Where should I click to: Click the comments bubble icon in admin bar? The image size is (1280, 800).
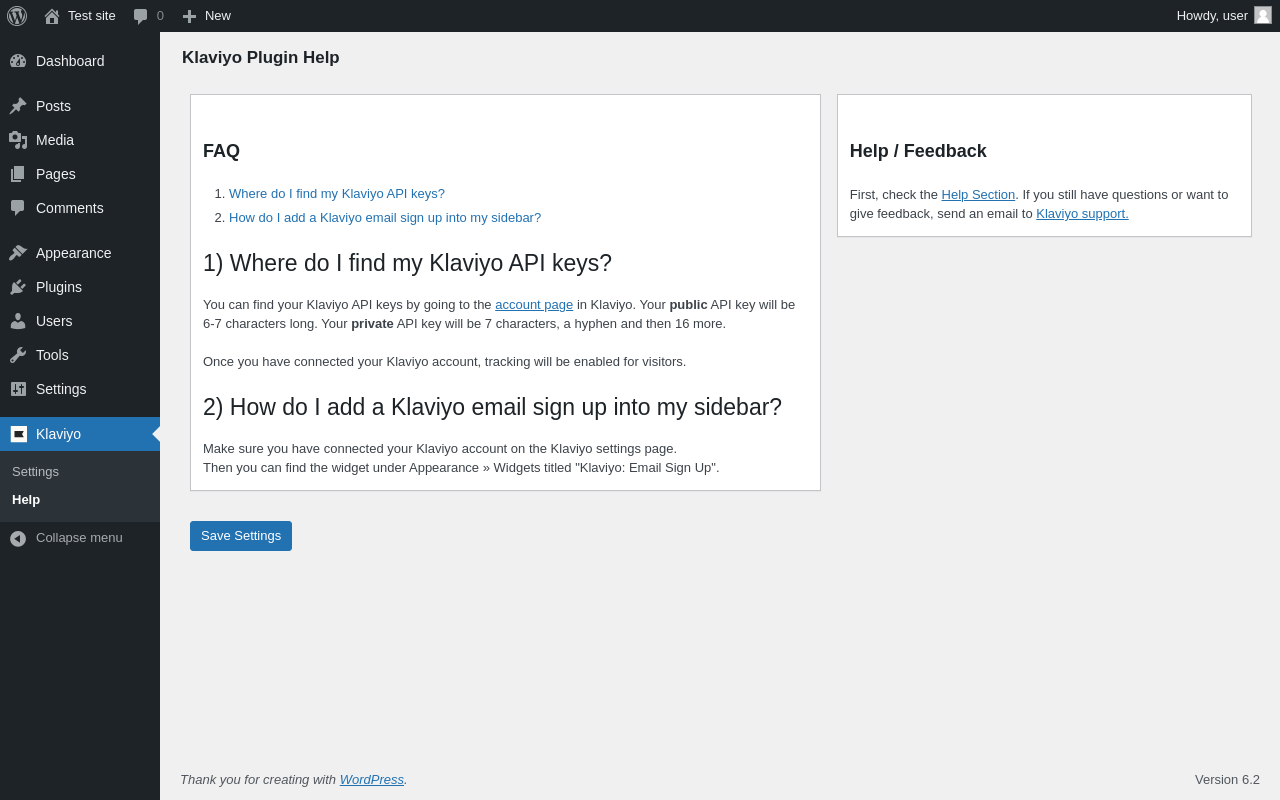coord(141,16)
